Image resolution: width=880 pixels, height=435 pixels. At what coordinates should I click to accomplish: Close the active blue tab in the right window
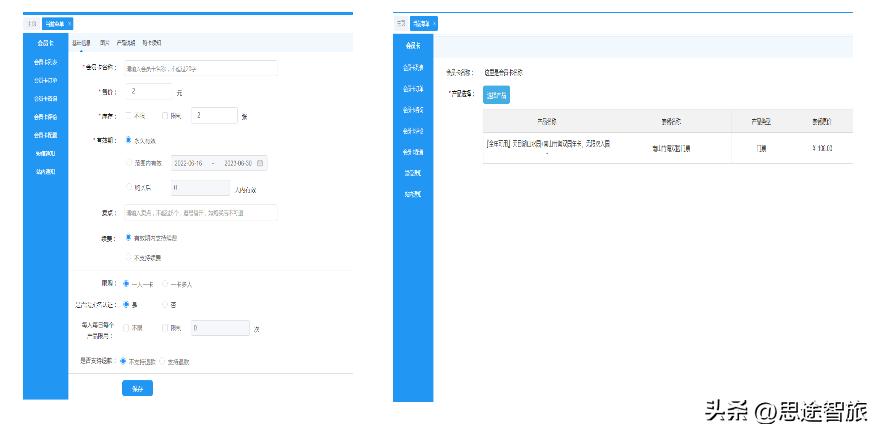[x=433, y=23]
